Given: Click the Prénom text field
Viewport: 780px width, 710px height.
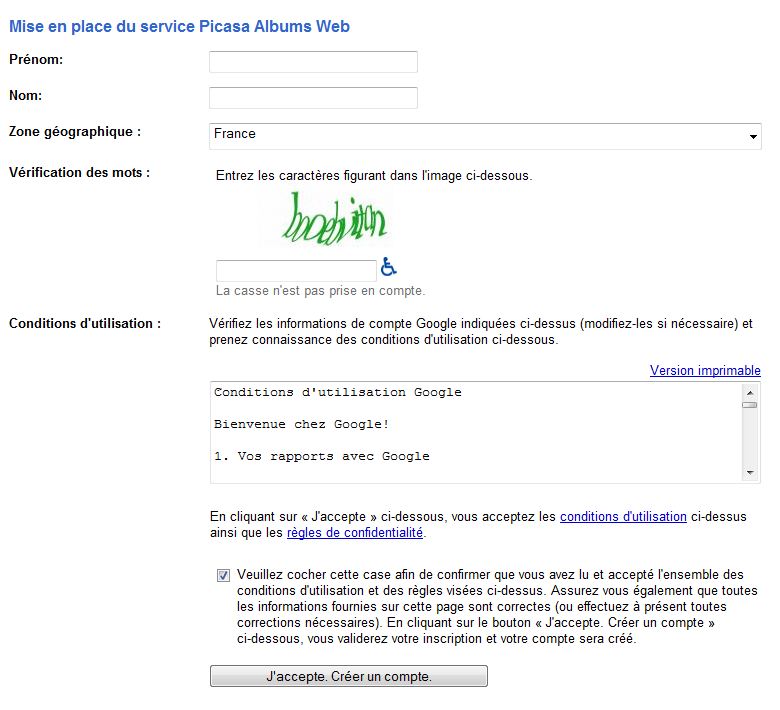Looking at the screenshot, I should pos(313,62).
